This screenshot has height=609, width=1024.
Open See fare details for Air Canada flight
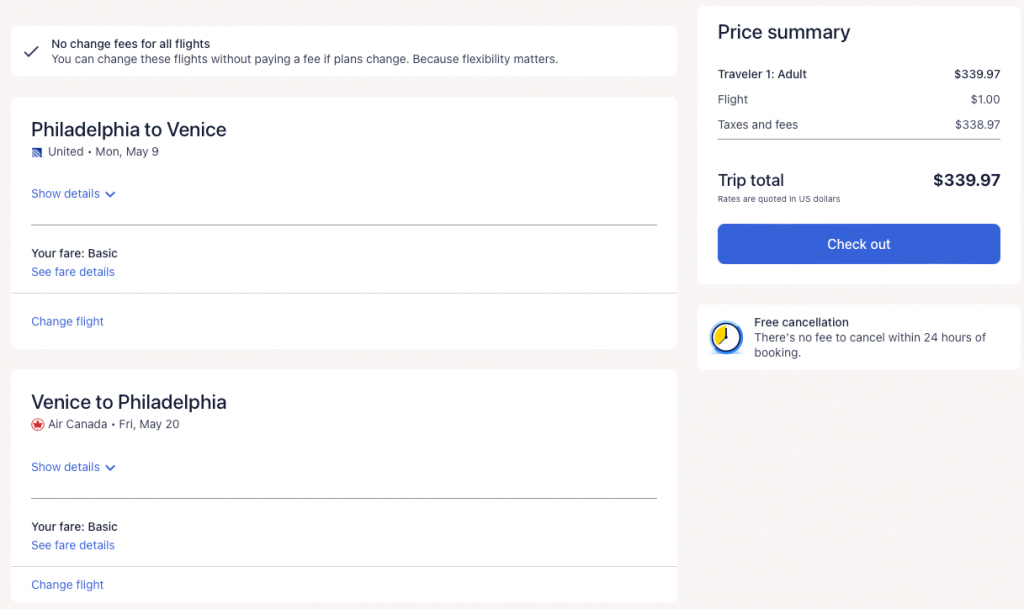73,545
